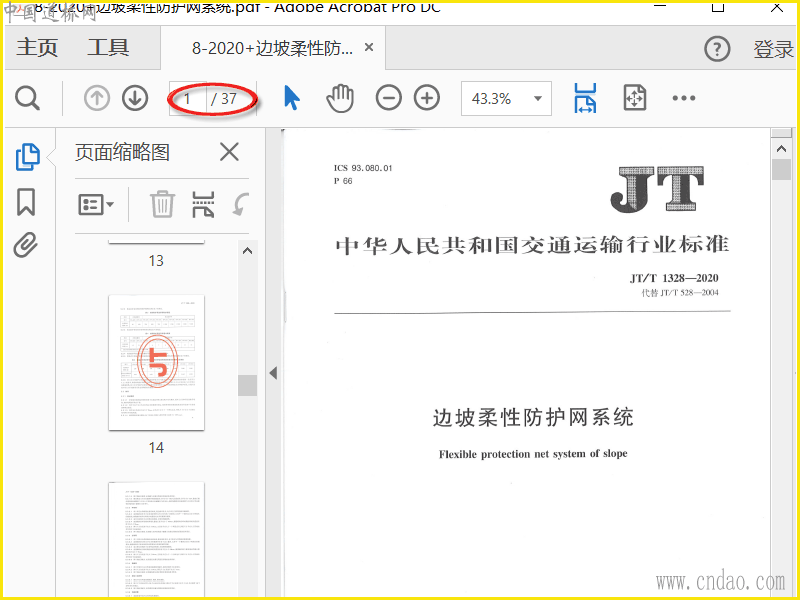Open the more tools ellipsis menu
This screenshot has width=800, height=600.
(x=684, y=98)
